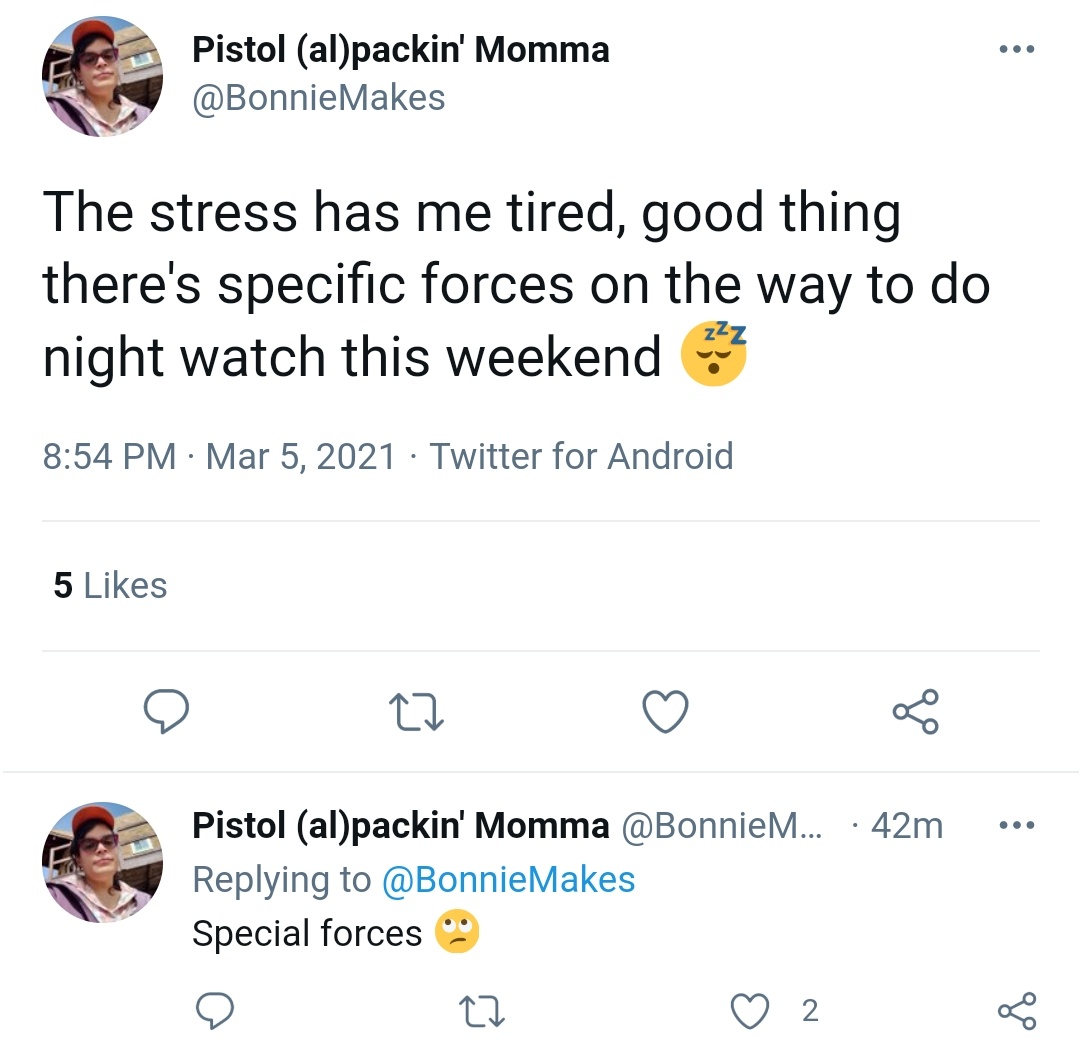Image resolution: width=1080 pixels, height=1060 pixels.
Task: Retweet the main tweet about stress
Action: (416, 711)
